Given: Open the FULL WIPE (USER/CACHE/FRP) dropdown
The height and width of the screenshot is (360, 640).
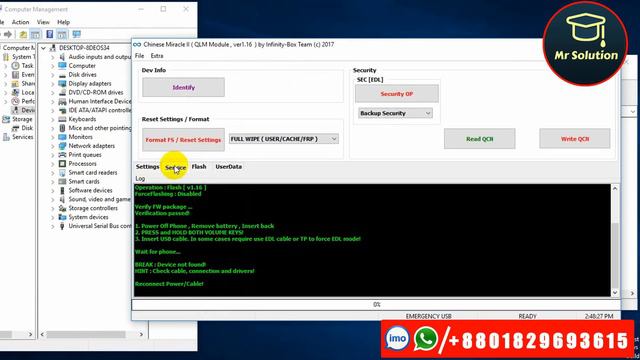Looking at the screenshot, I should pos(284,139).
